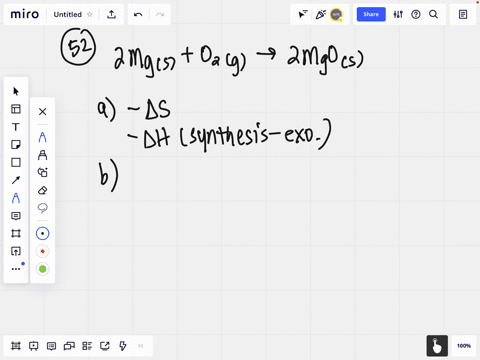Open the notes panel icon

(x=463, y=14)
